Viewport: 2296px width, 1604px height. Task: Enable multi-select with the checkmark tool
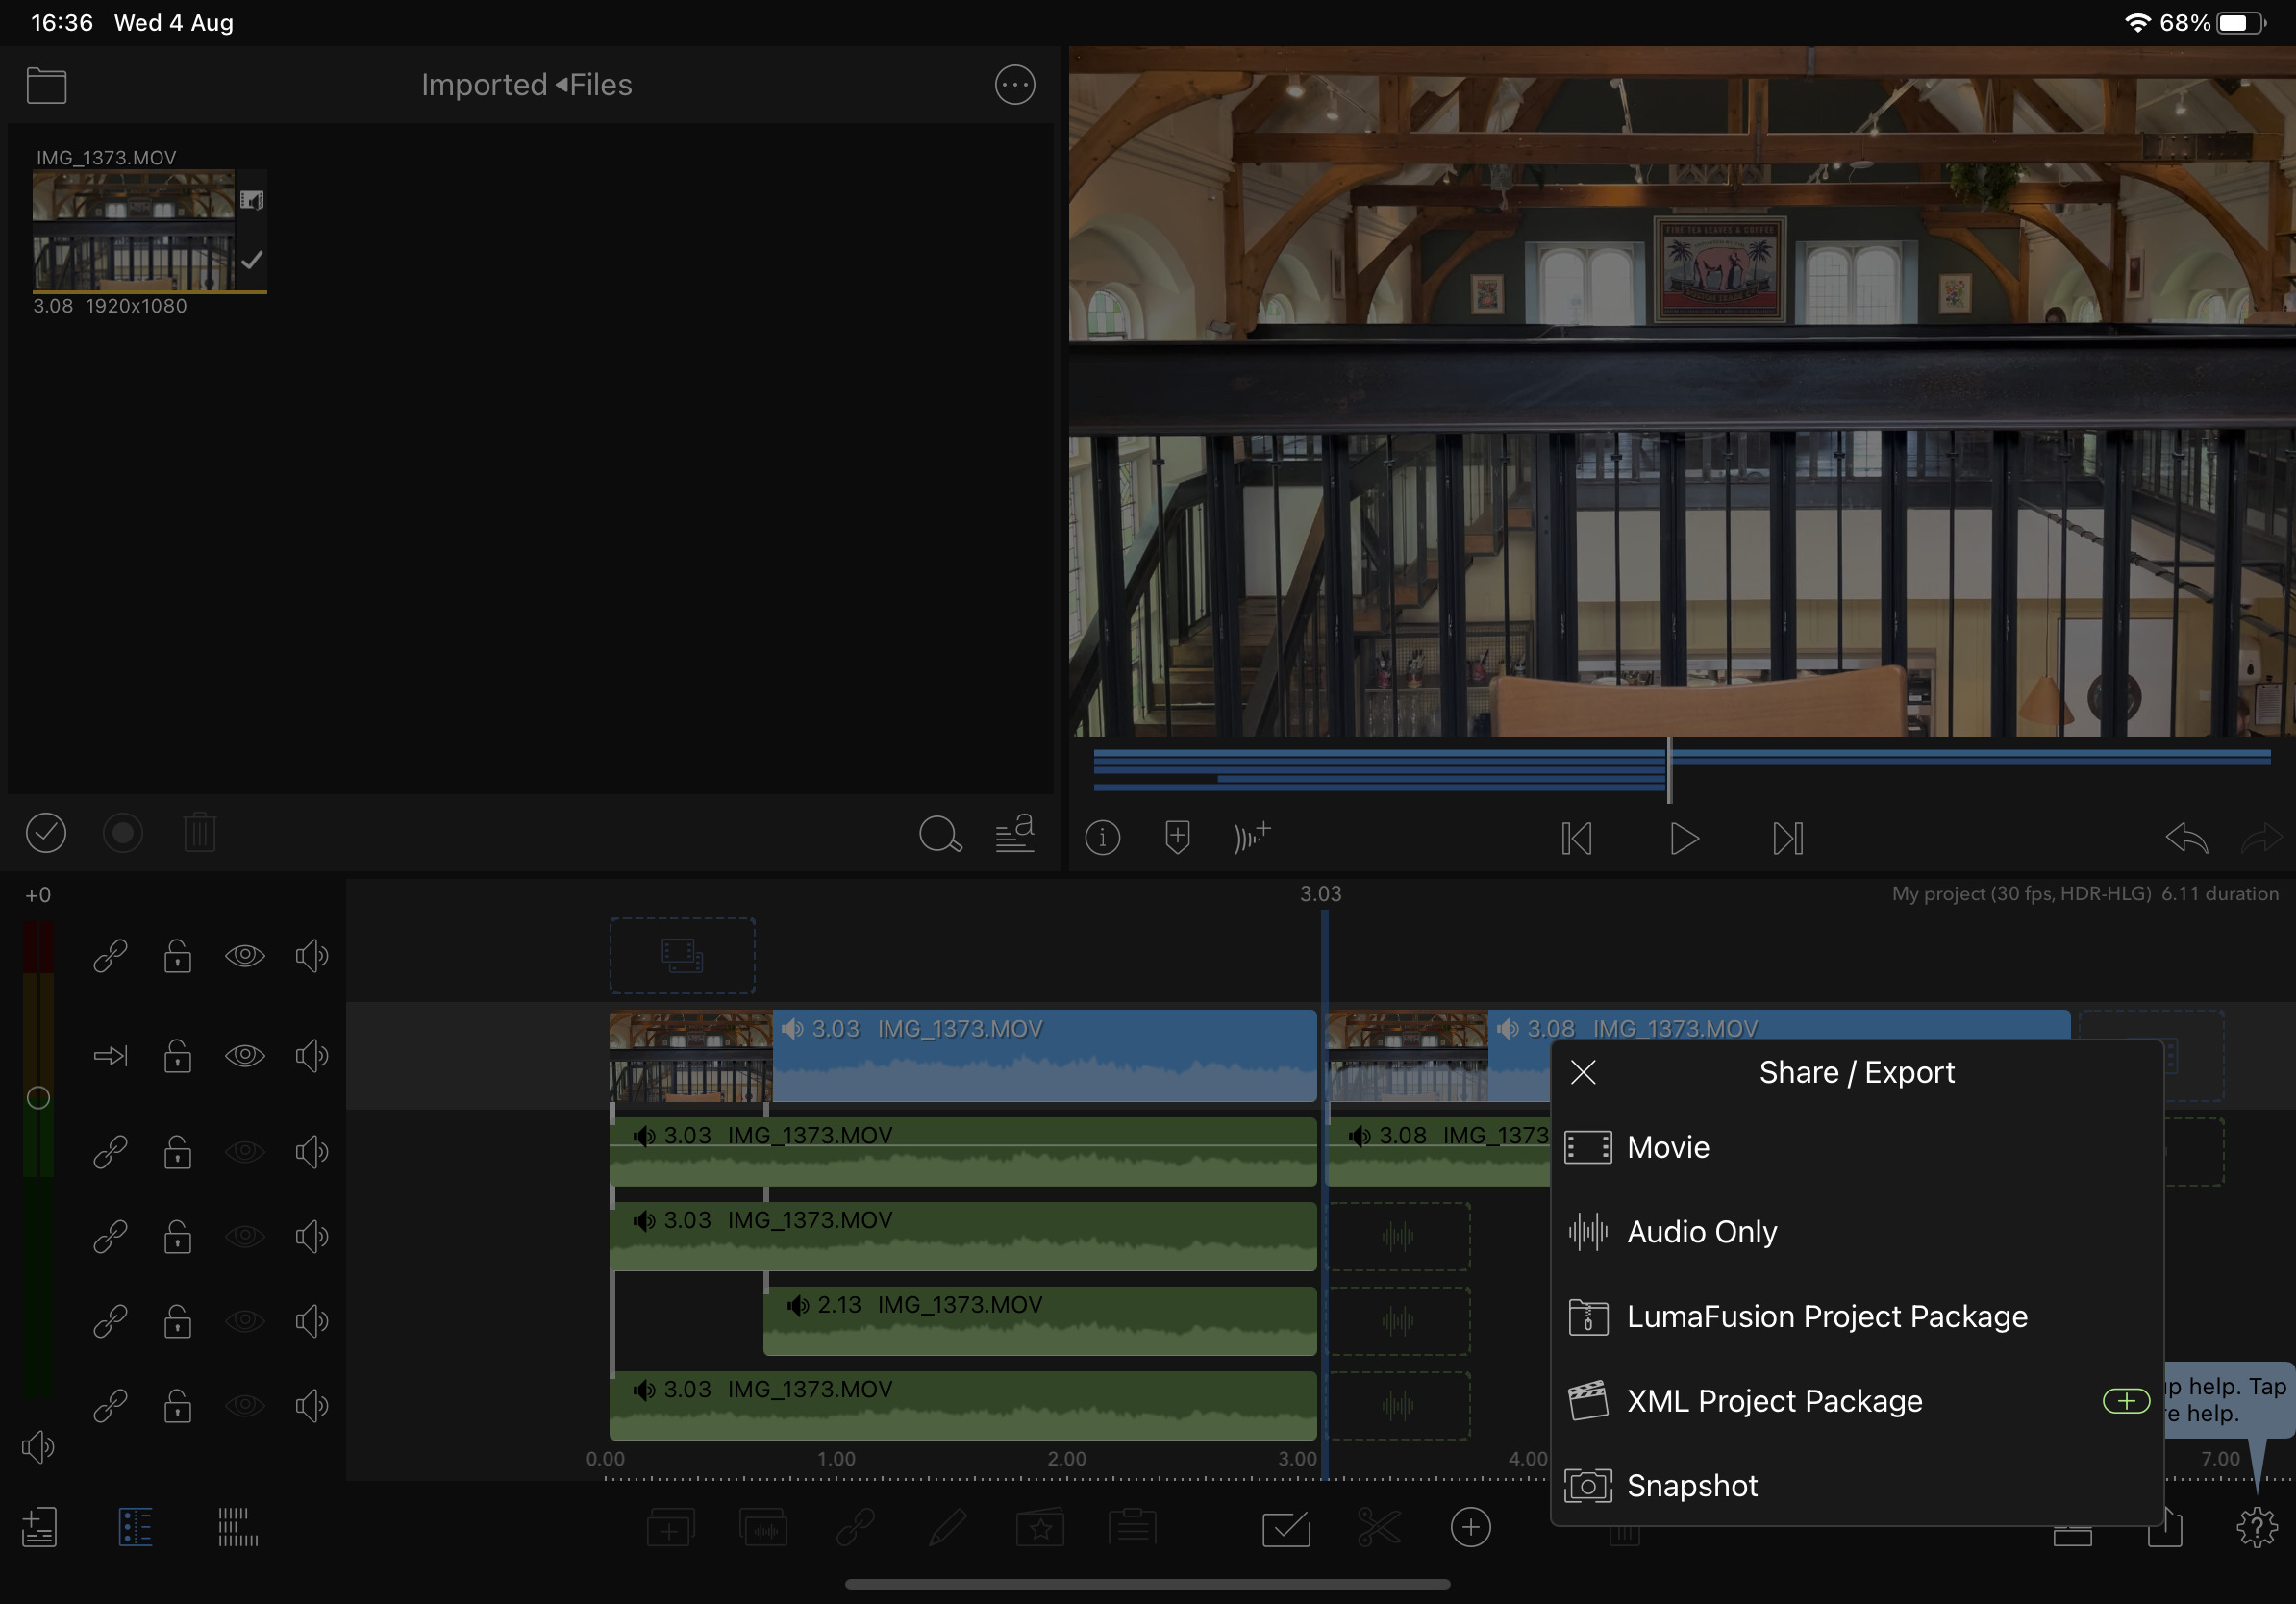point(1286,1528)
